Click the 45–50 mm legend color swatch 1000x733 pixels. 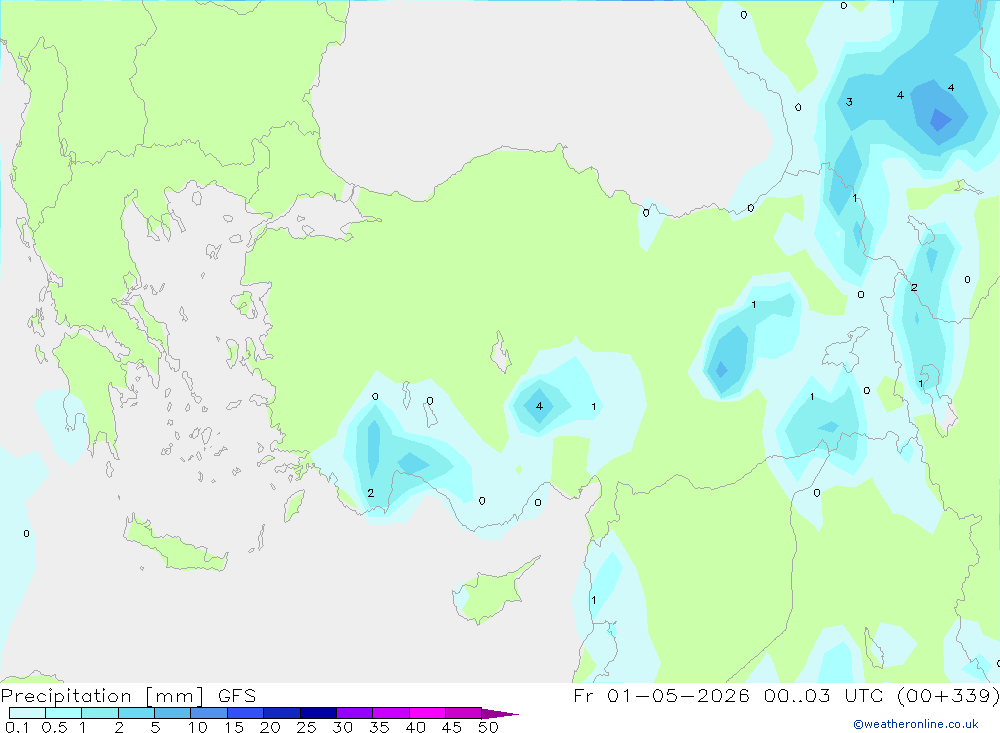(464, 713)
